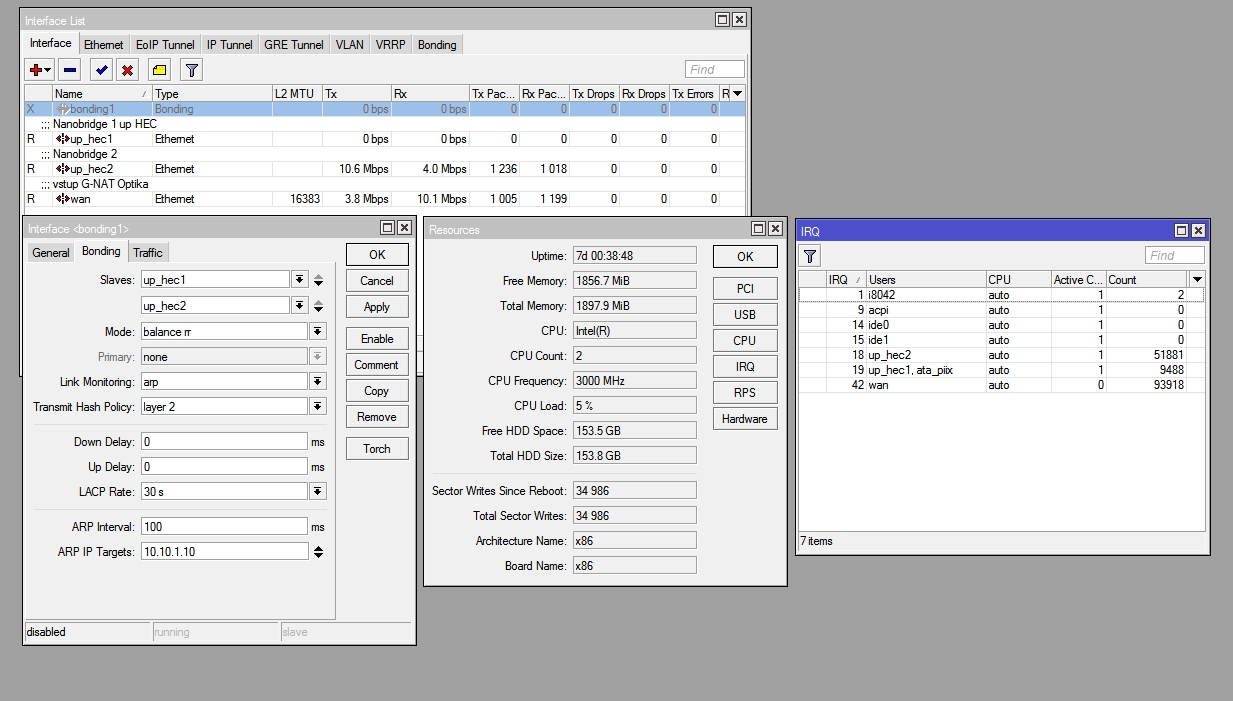Screen dimensions: 1233x701
Task: Select the wan row in Interface List
Action: 385,199
